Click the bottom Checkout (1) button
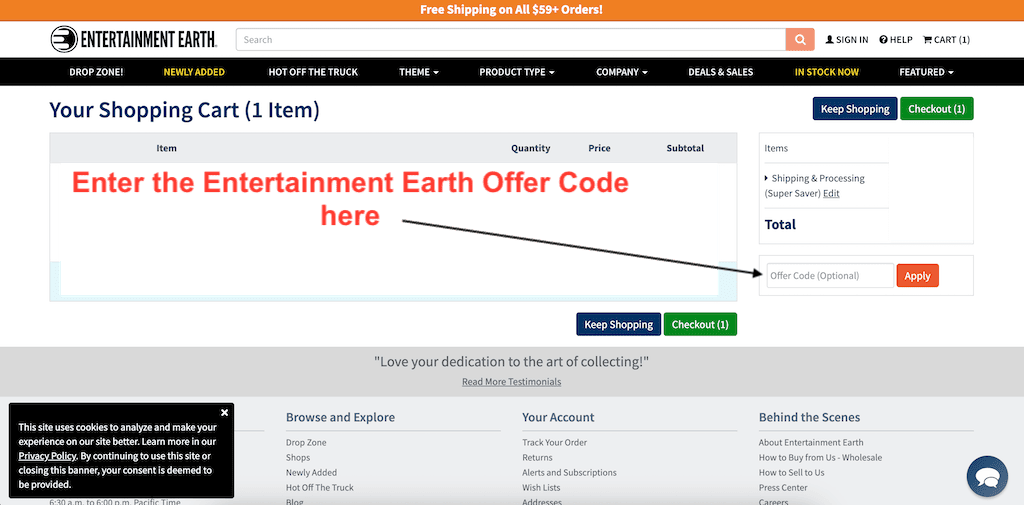 coord(700,324)
